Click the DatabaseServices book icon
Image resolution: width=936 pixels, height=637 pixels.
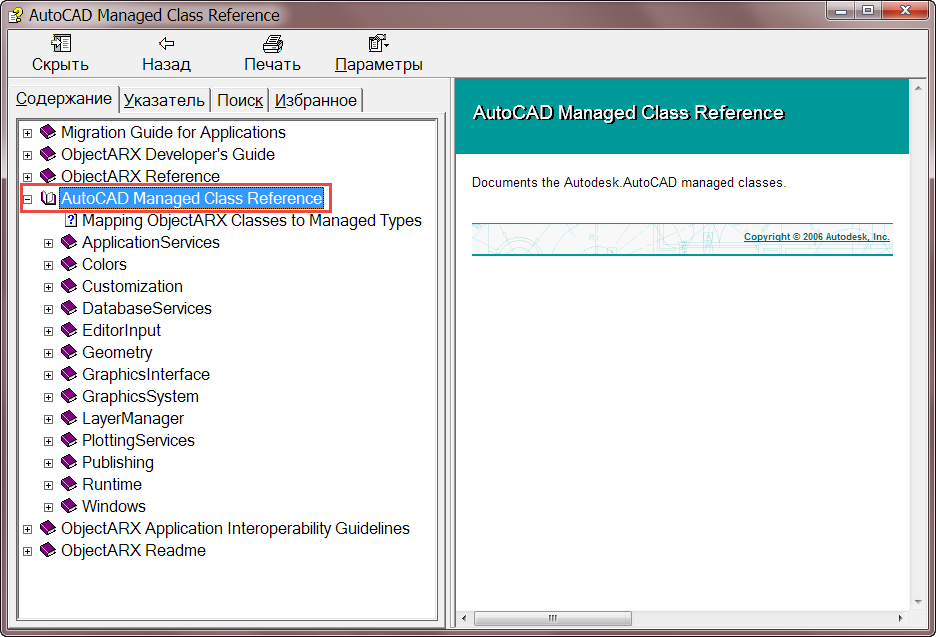pos(69,308)
